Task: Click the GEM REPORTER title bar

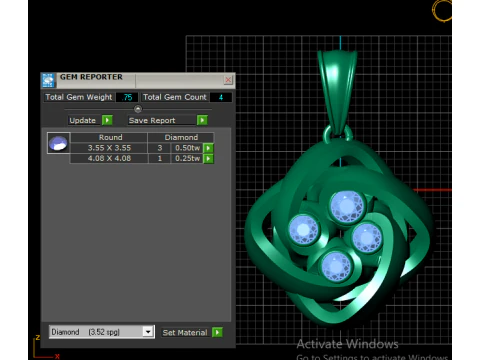Action: 138,80
